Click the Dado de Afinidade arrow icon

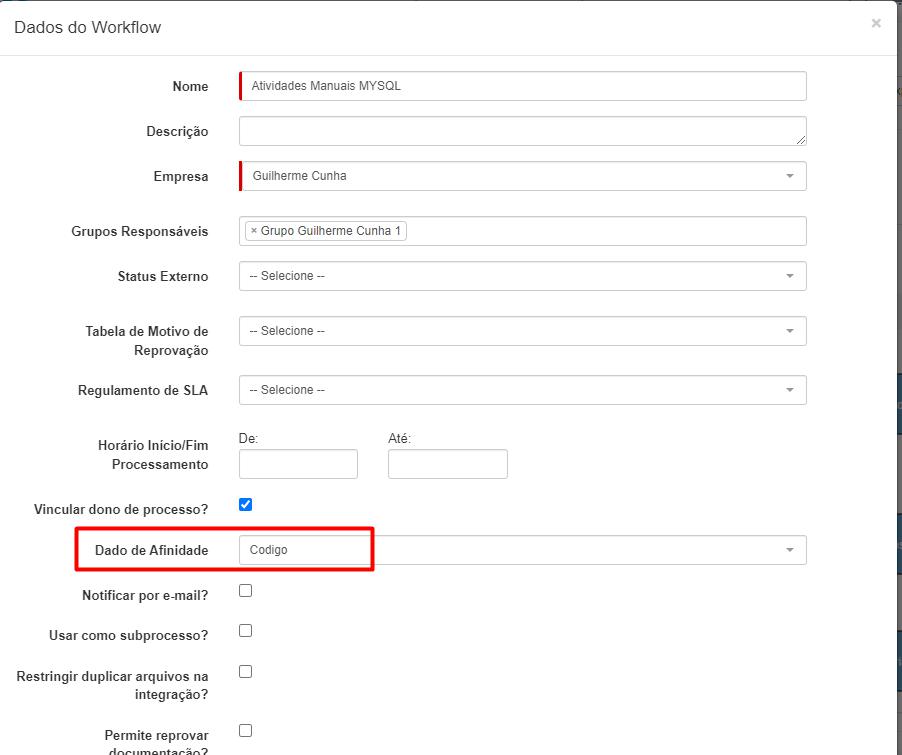(x=790, y=550)
